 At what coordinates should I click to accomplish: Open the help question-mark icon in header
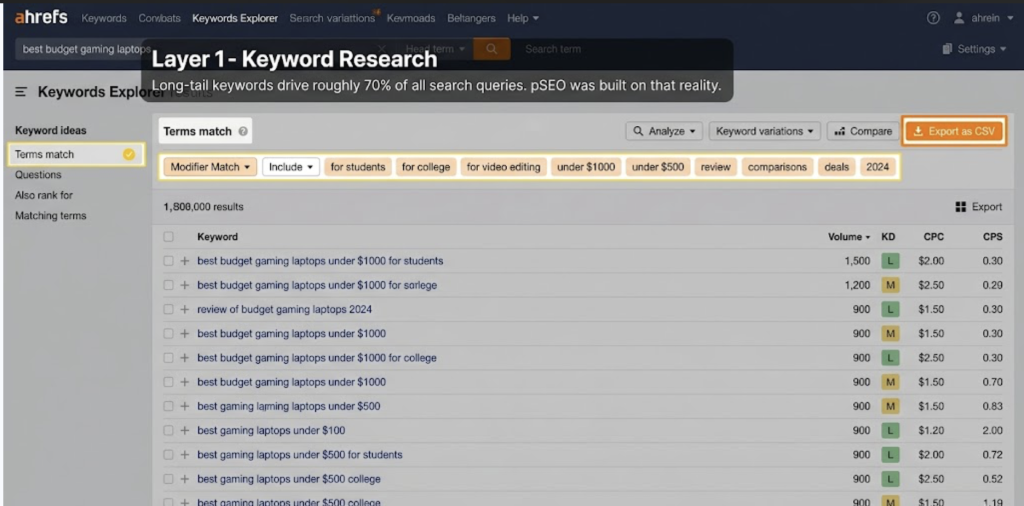[933, 18]
